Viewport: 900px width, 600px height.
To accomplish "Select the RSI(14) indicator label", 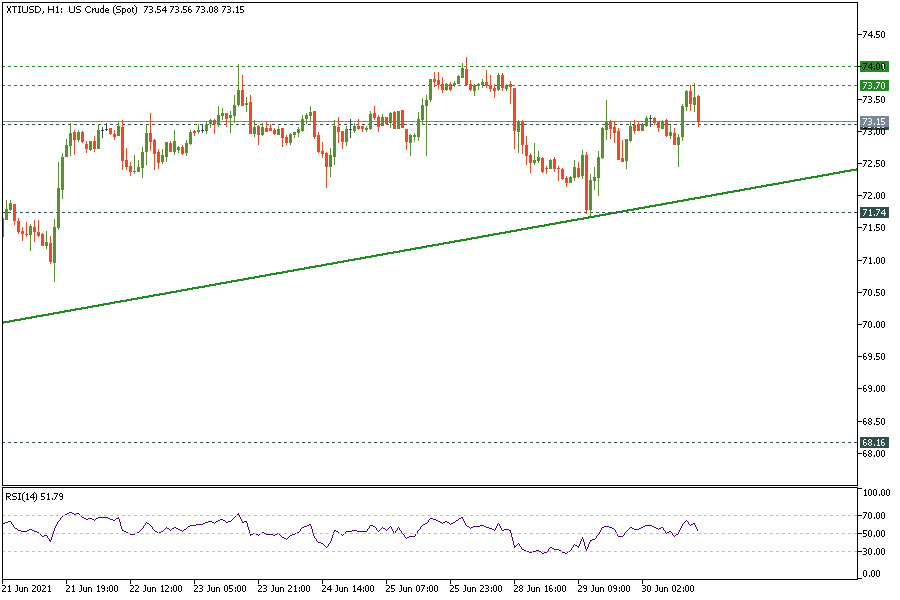I will 34,496.
